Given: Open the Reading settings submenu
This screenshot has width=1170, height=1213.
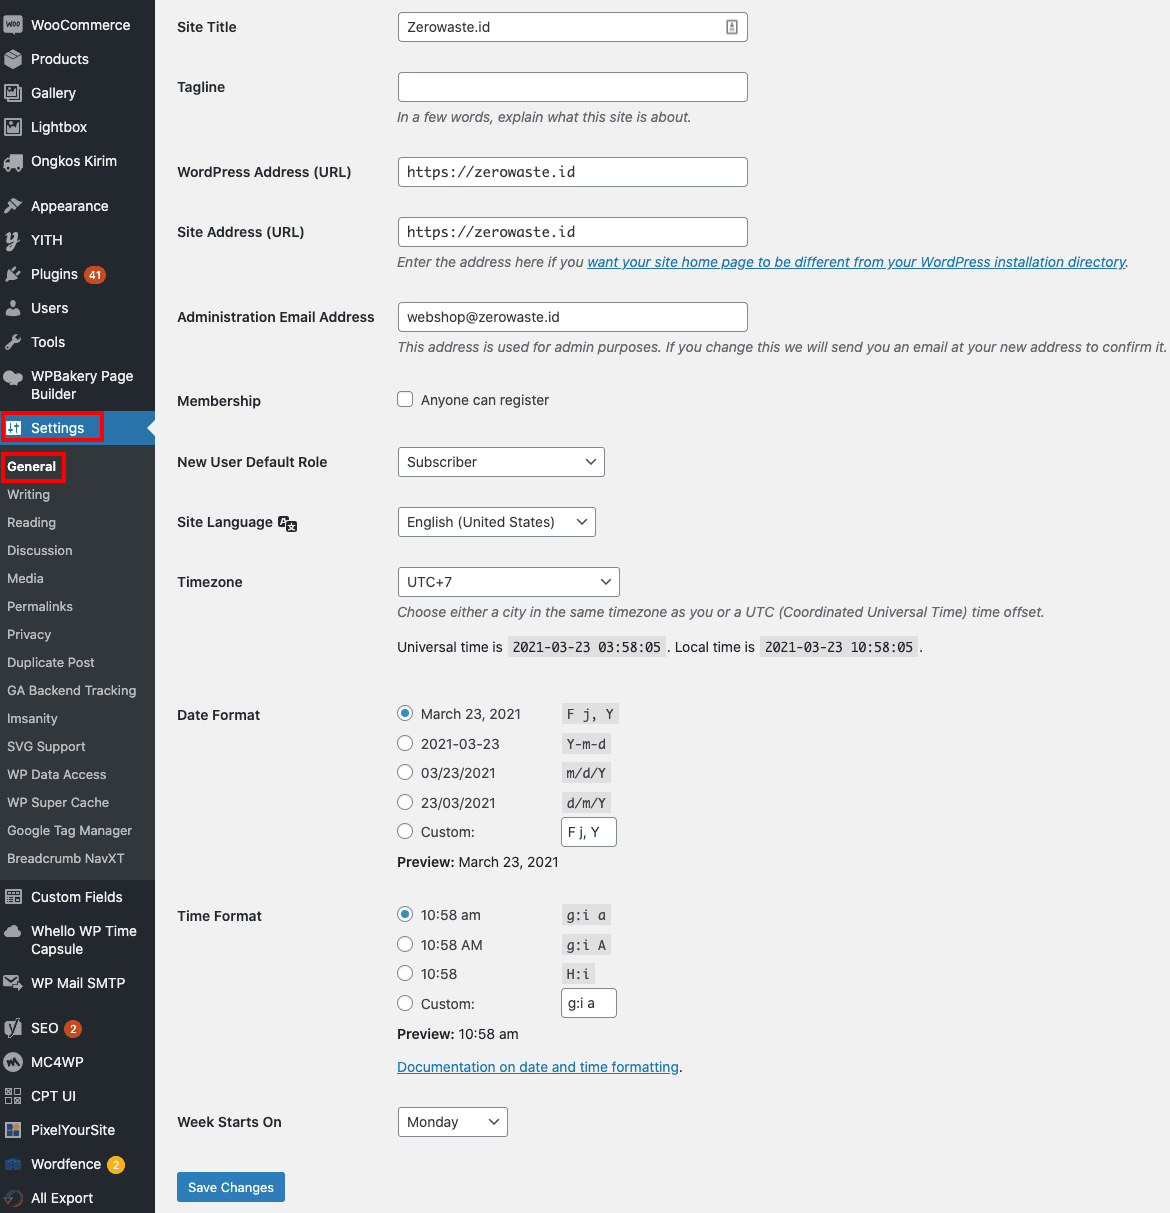Looking at the screenshot, I should (x=32, y=523).
